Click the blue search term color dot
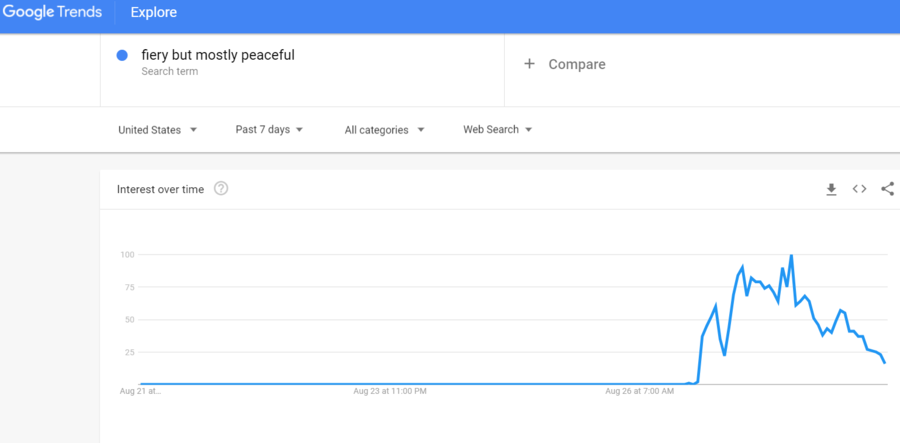The height and width of the screenshot is (443, 900). click(122, 56)
